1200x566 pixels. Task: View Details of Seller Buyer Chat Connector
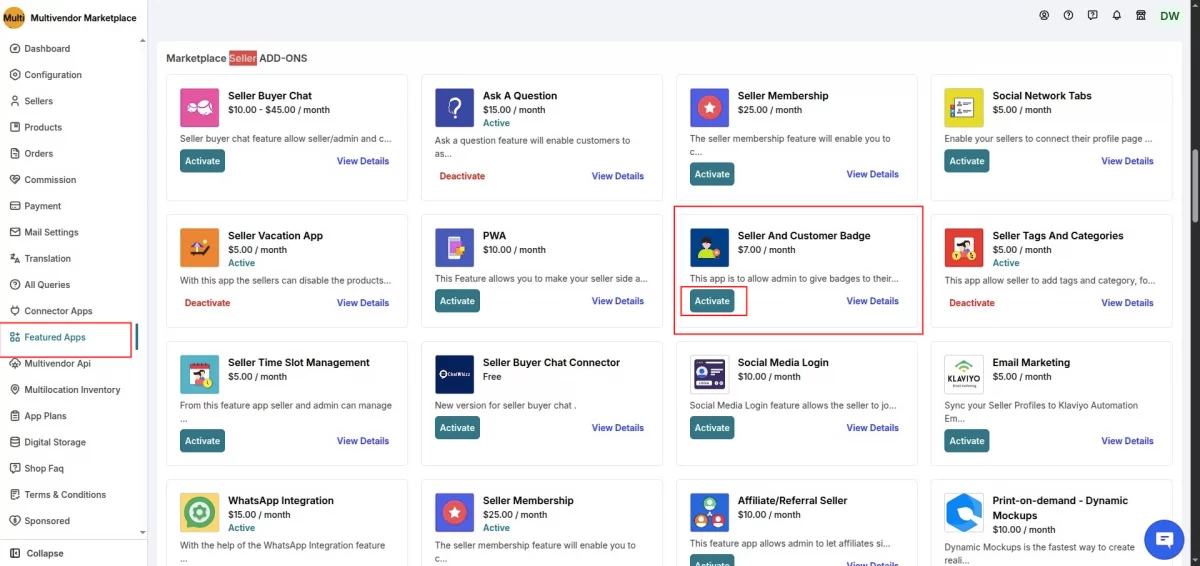(x=618, y=428)
